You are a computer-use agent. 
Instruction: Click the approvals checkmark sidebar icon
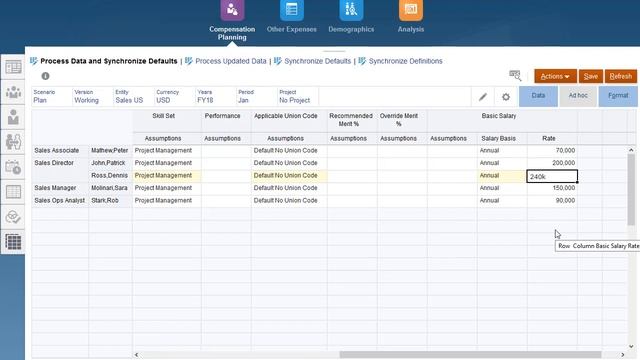(13, 217)
